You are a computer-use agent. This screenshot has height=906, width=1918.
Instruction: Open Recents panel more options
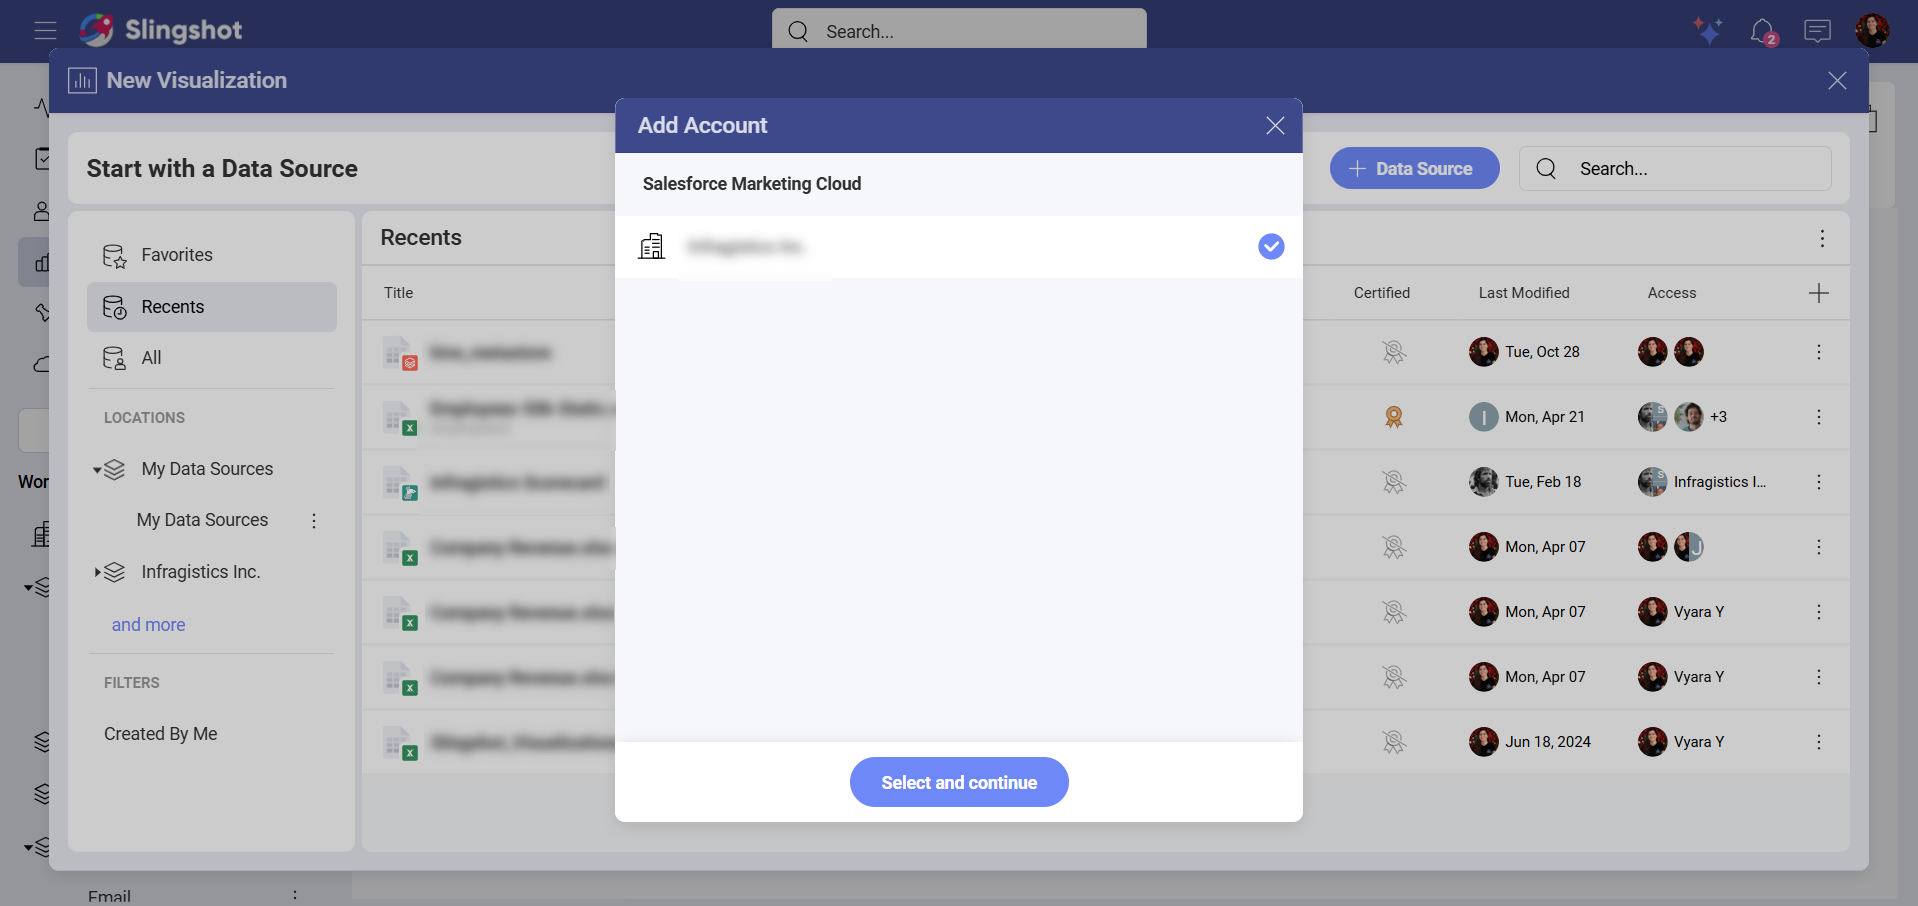click(1822, 238)
